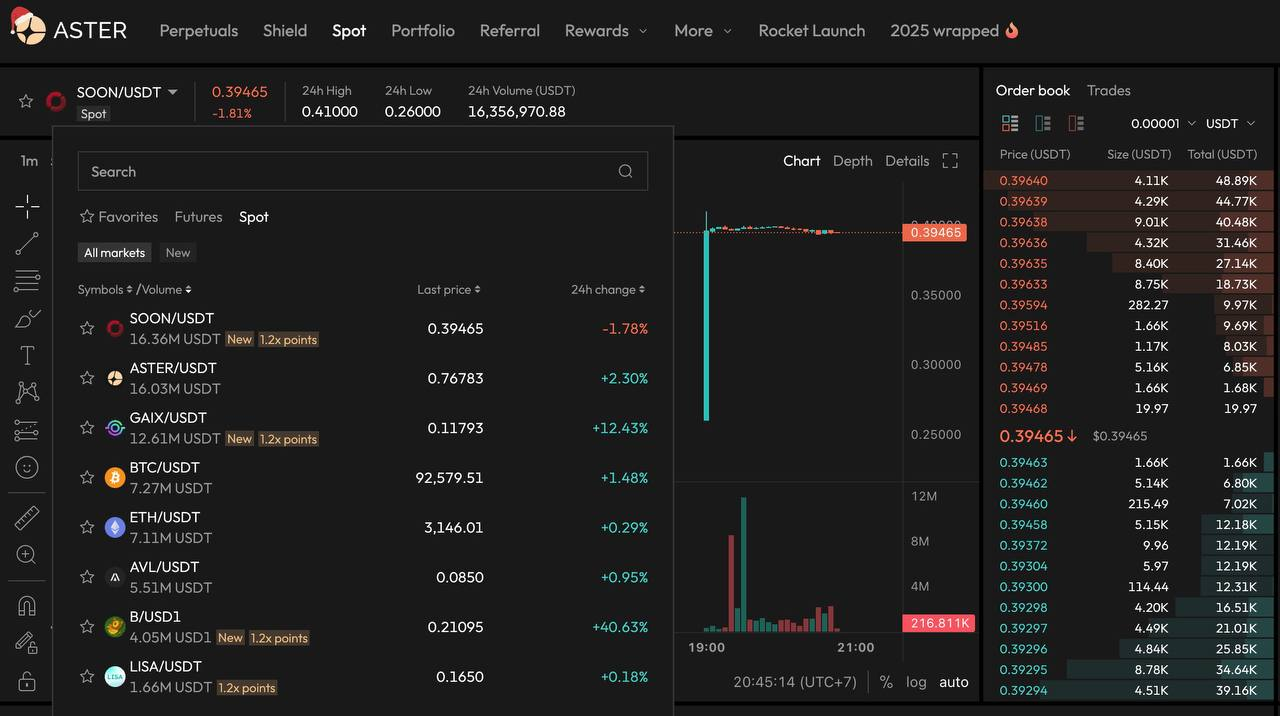Choose the text annotation tool
The image size is (1280, 716).
coord(27,356)
